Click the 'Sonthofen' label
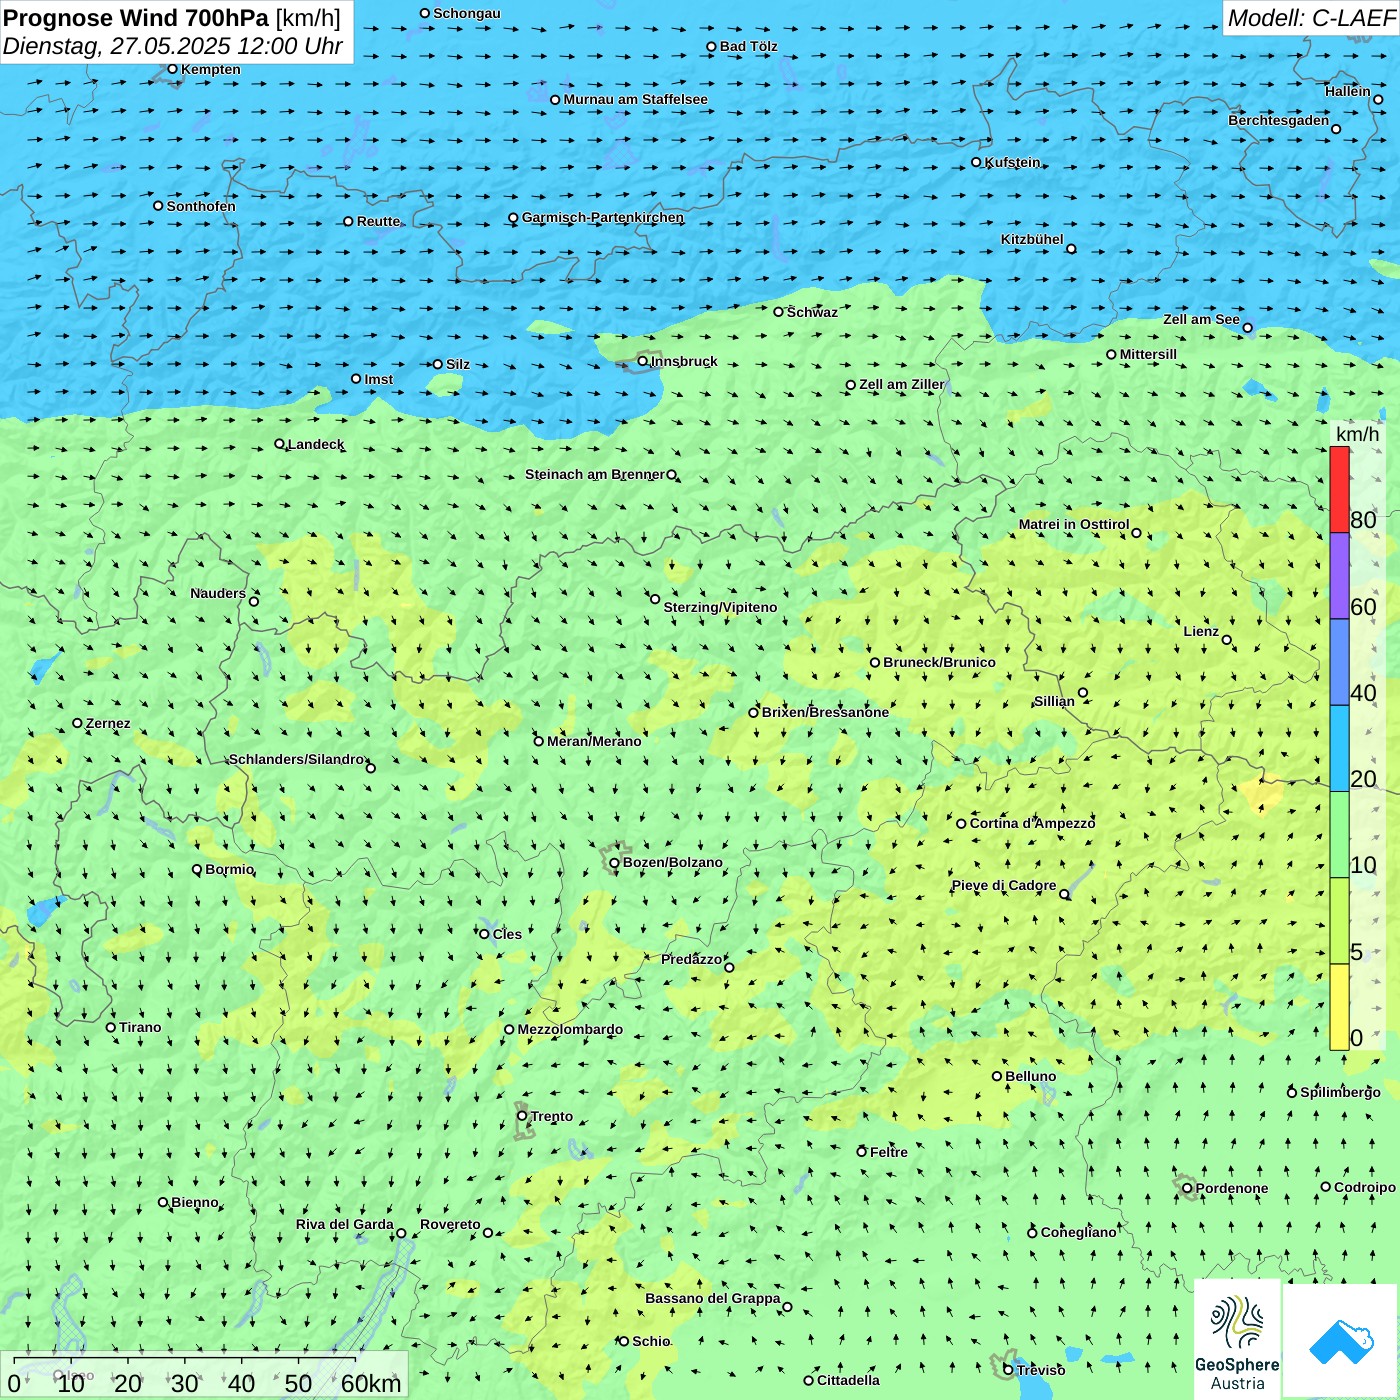 tap(201, 206)
